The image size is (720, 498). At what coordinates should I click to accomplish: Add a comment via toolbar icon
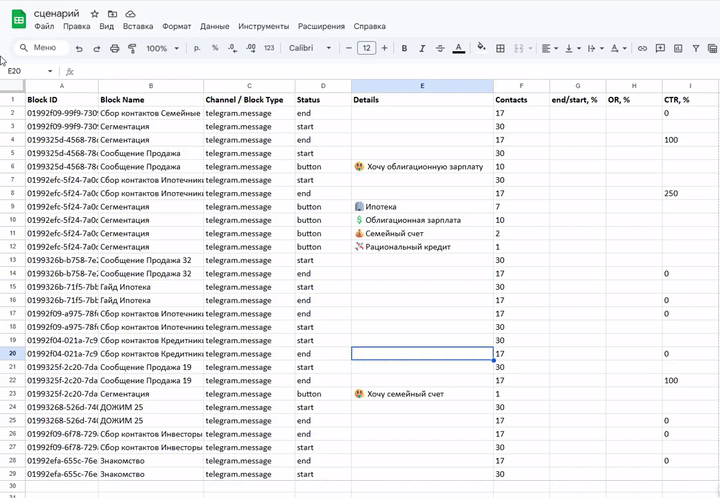pyautogui.click(x=659, y=48)
